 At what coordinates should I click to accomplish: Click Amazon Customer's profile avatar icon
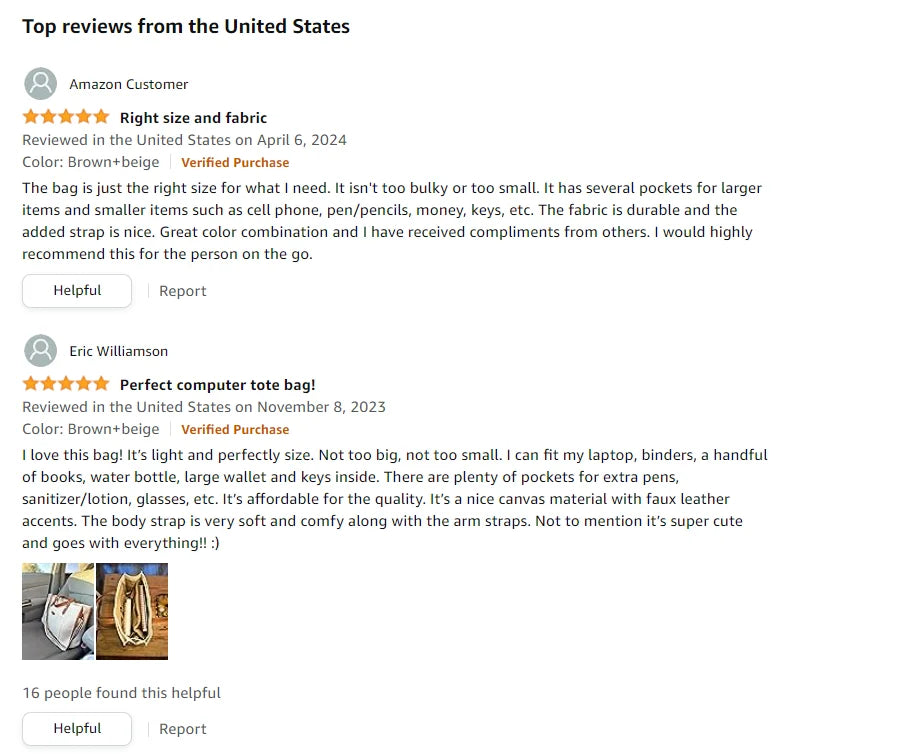coord(40,84)
